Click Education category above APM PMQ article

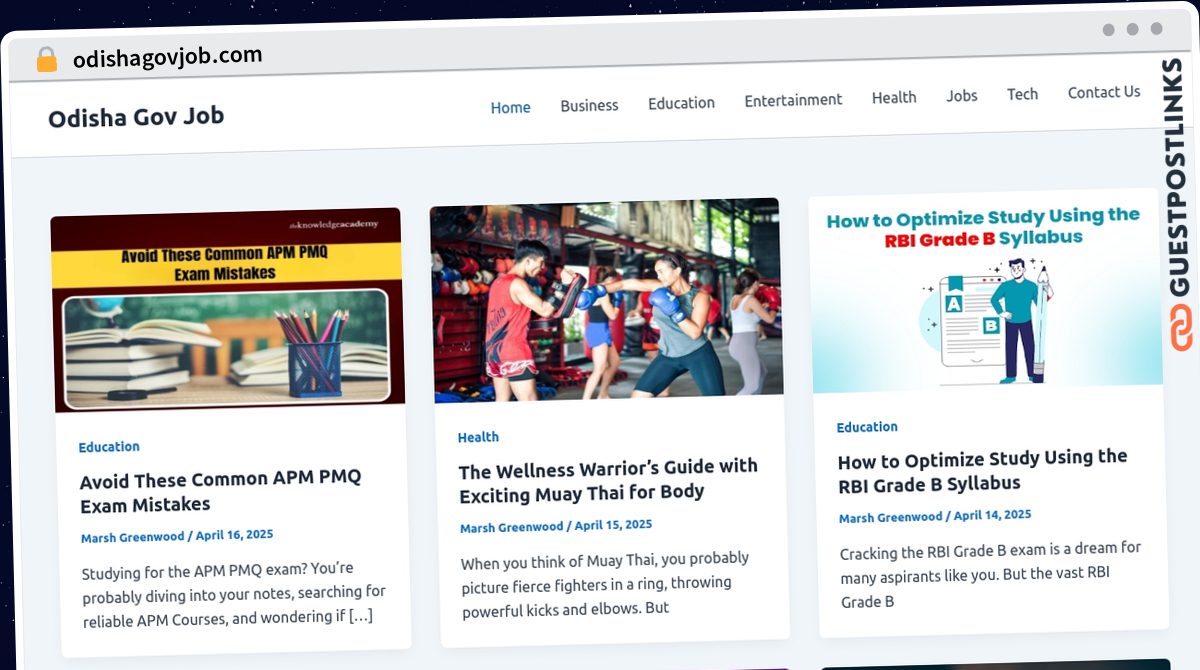click(109, 447)
